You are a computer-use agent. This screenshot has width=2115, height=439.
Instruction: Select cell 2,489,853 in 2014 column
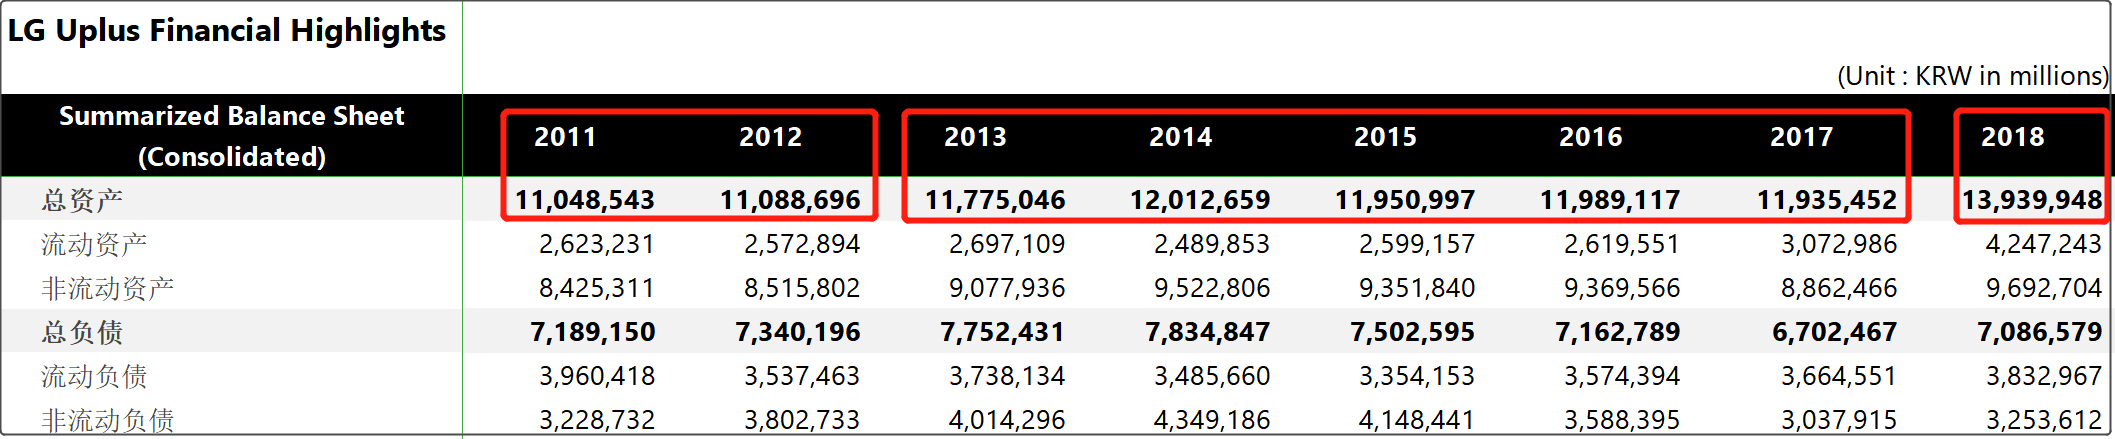point(1212,244)
